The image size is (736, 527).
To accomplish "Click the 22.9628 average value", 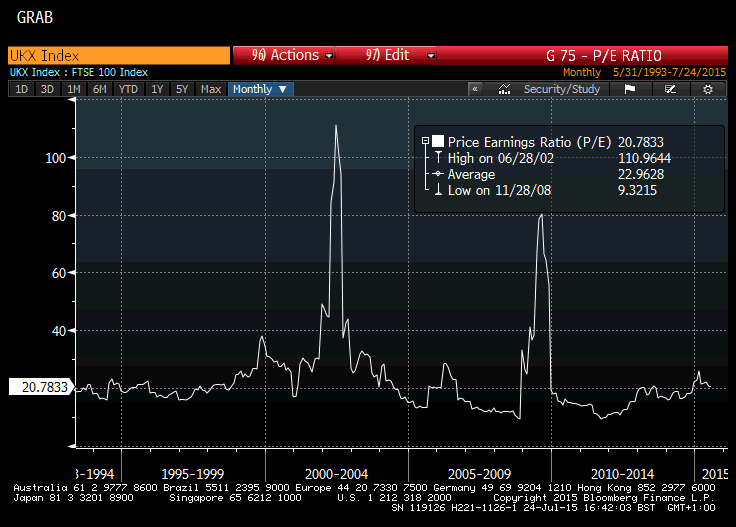I will tap(641, 174).
